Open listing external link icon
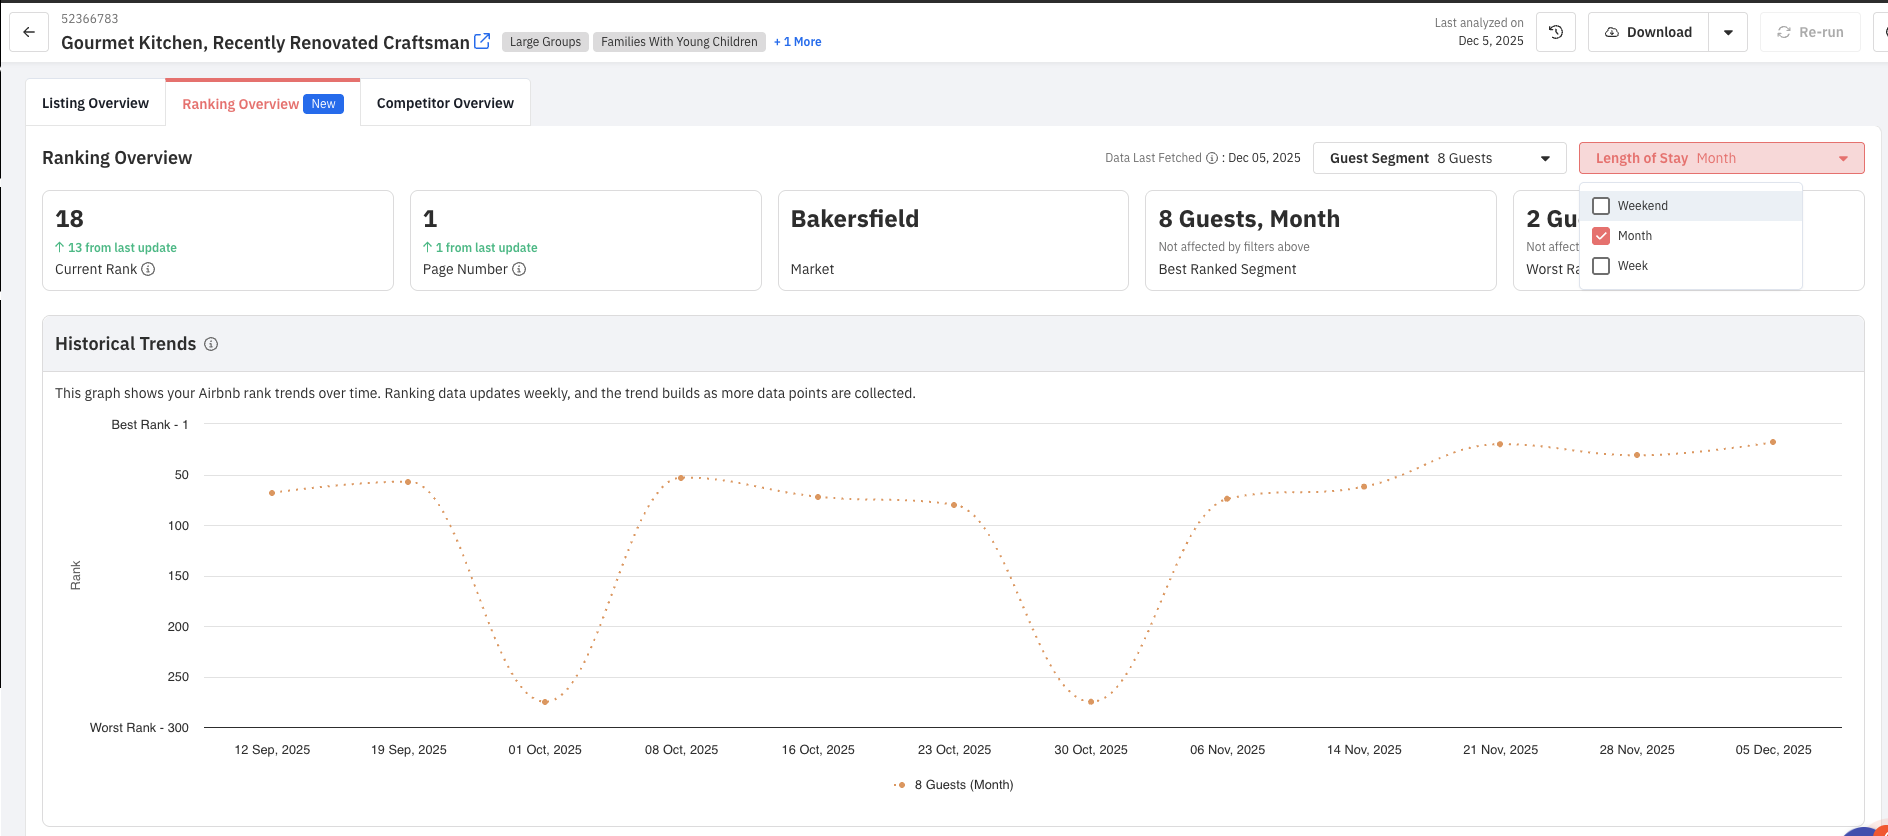Image resolution: width=1888 pixels, height=836 pixels. [x=482, y=41]
